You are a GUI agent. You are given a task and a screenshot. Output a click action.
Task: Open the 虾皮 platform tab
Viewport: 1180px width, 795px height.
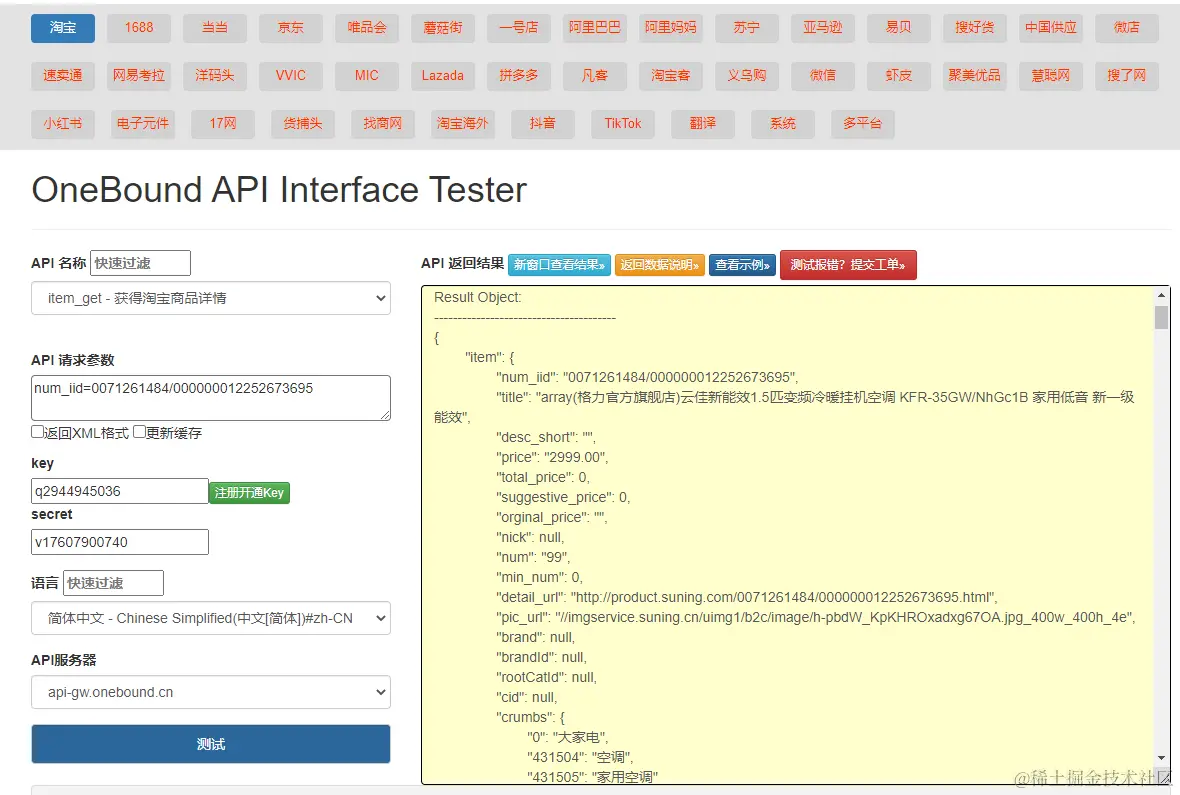(899, 76)
